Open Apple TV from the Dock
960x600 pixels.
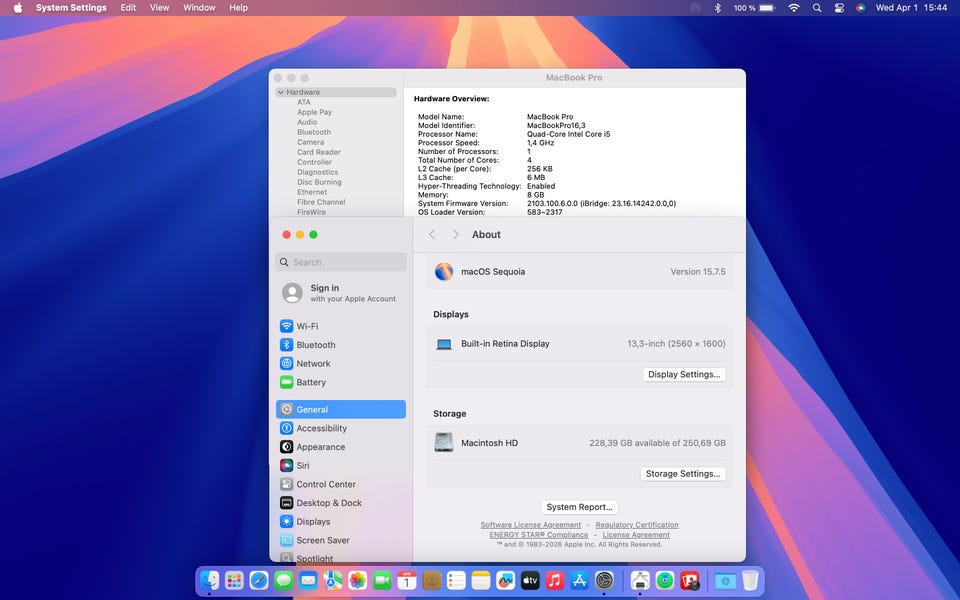(x=530, y=580)
